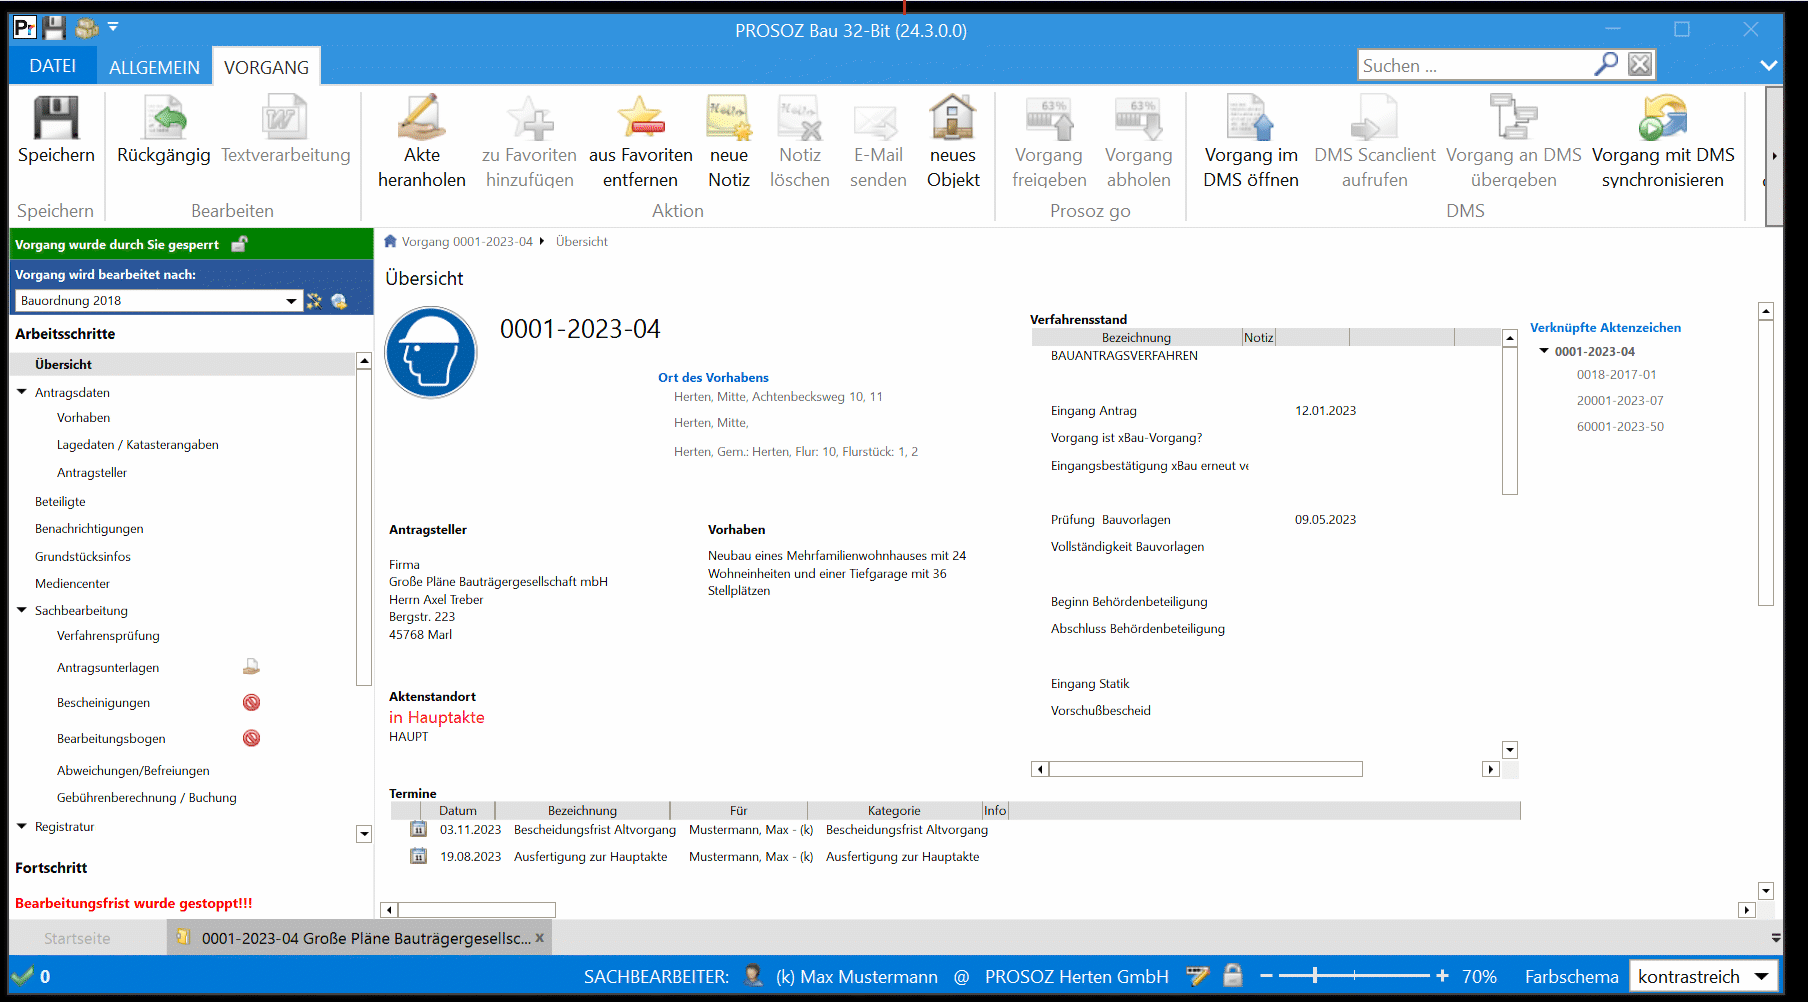The width and height of the screenshot is (1808, 1002).
Task: Switch to the Startseite document tab
Action: pyautogui.click(x=77, y=938)
